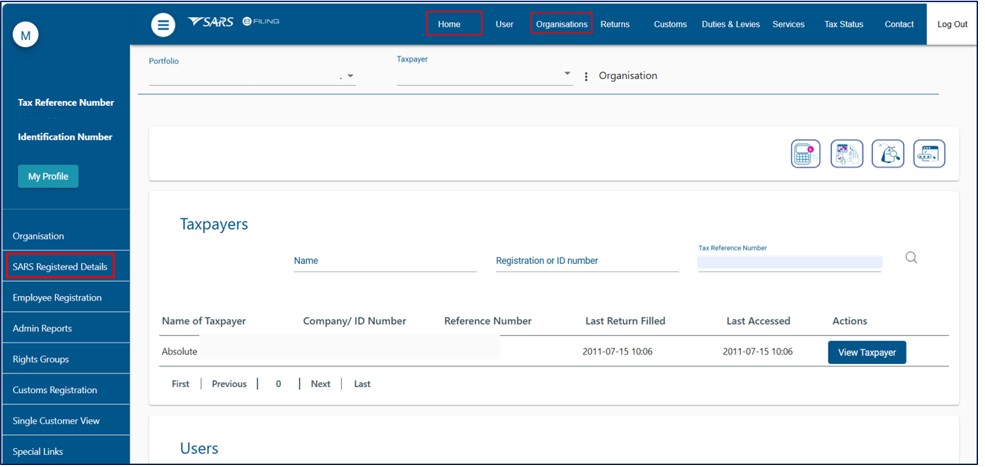Click the Reference Number column header
Image resolution: width=985 pixels, height=467 pixels.
click(x=487, y=321)
